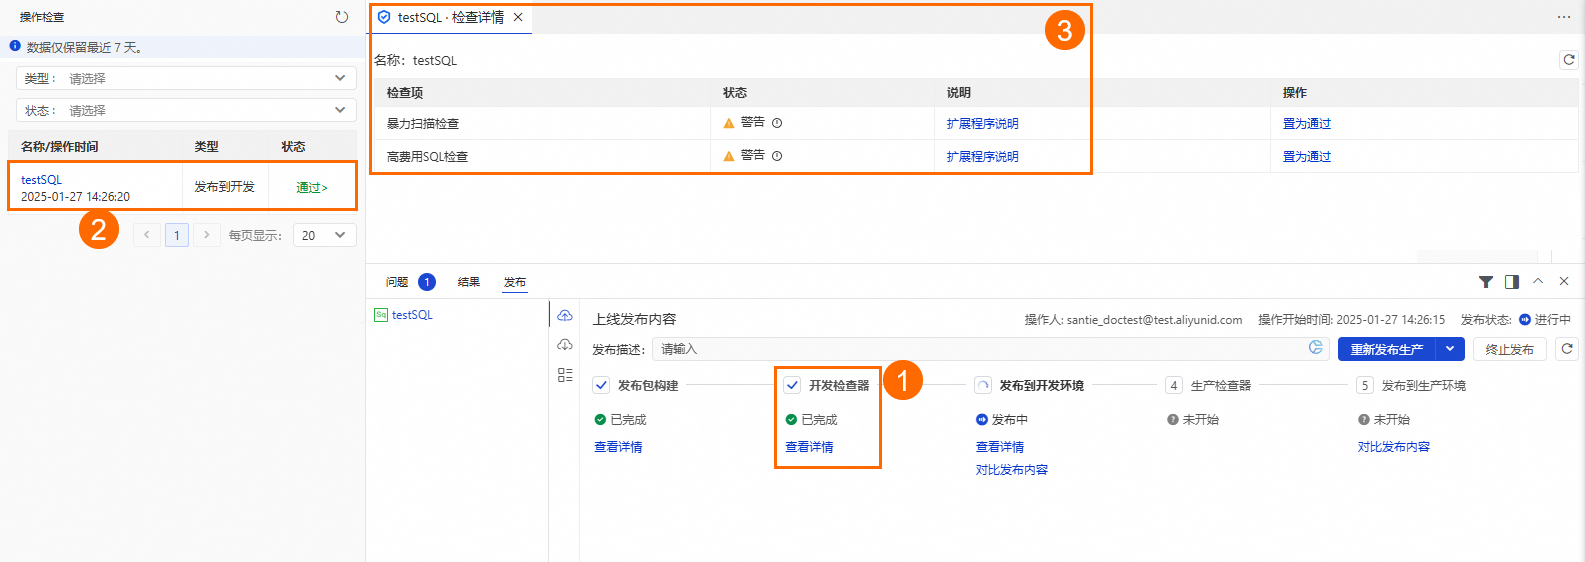This screenshot has height=562, width=1585.
Task: Click 置为通过 for 暴力扫描检查
Action: (x=1307, y=124)
